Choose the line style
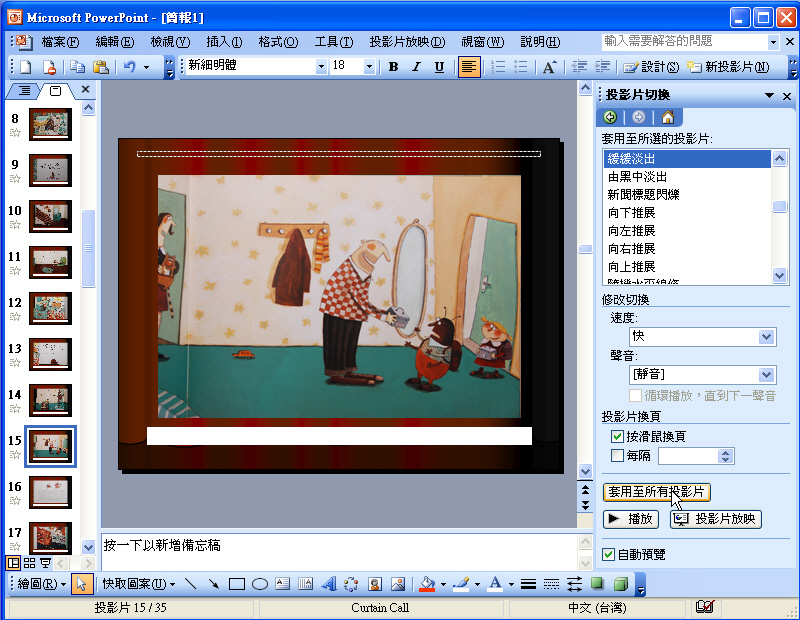This screenshot has height=620, width=800. (x=528, y=584)
